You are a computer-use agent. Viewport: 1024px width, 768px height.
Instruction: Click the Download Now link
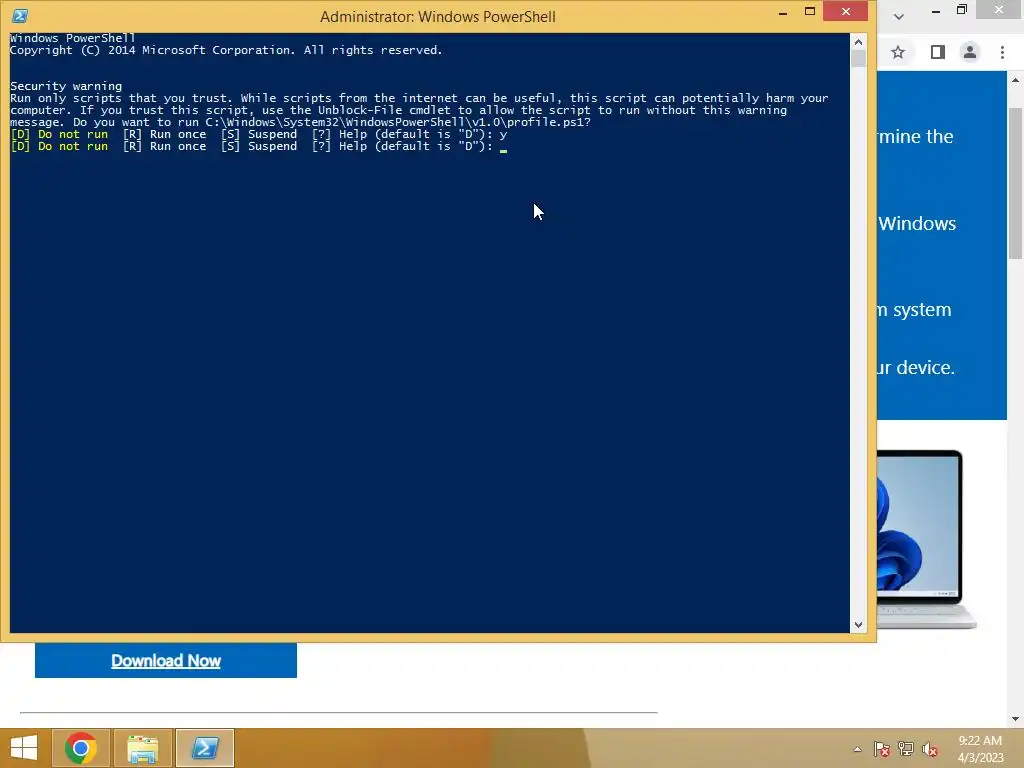(x=166, y=661)
